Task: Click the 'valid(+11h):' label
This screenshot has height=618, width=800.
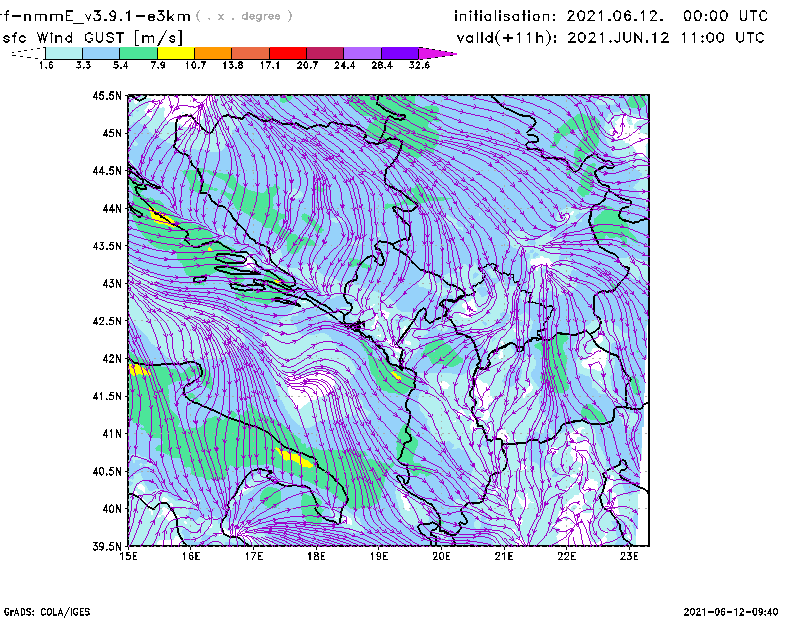Action: click(508, 38)
